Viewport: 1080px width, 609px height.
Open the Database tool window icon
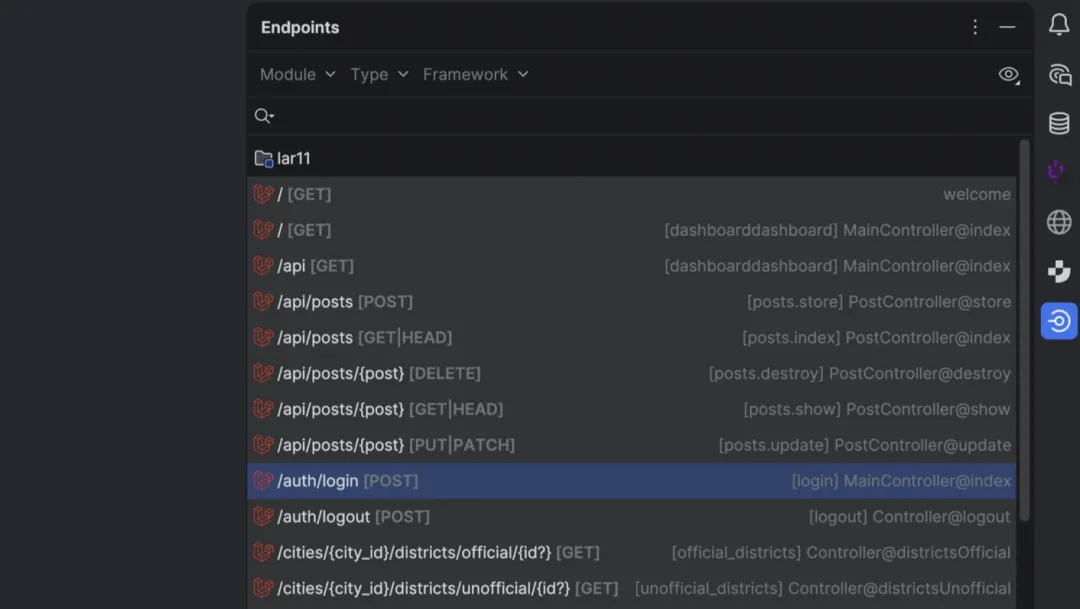tap(1059, 124)
